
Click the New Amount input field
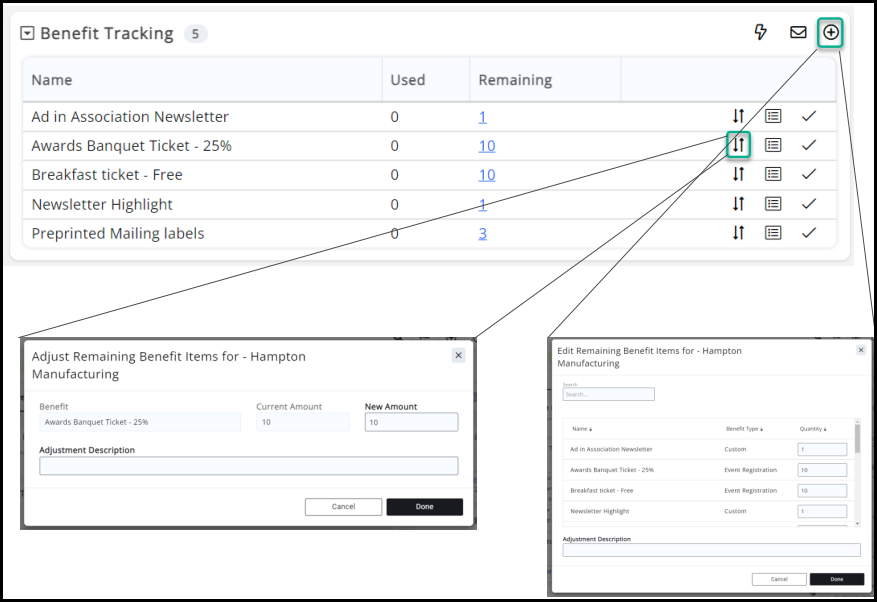411,423
